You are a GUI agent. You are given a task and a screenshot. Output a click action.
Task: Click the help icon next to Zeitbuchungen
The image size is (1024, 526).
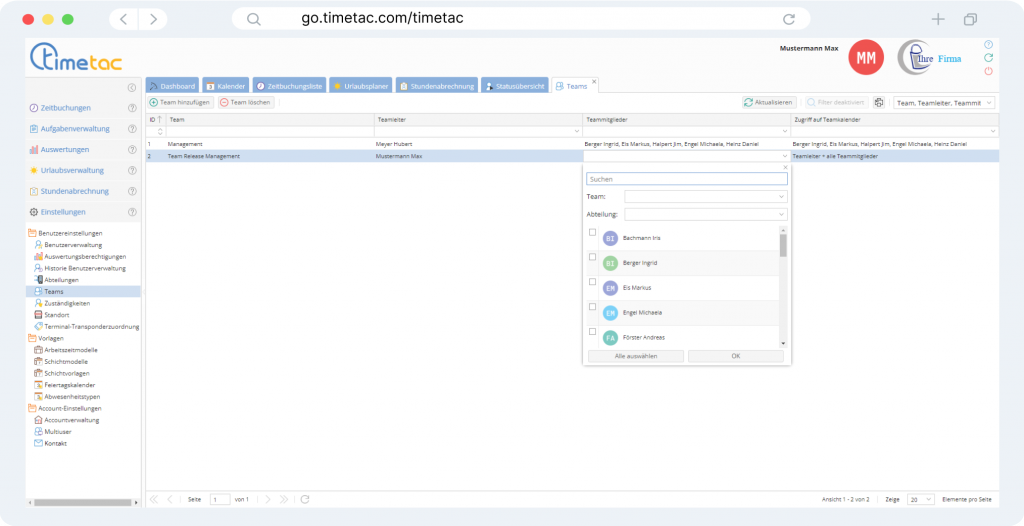pos(132,108)
